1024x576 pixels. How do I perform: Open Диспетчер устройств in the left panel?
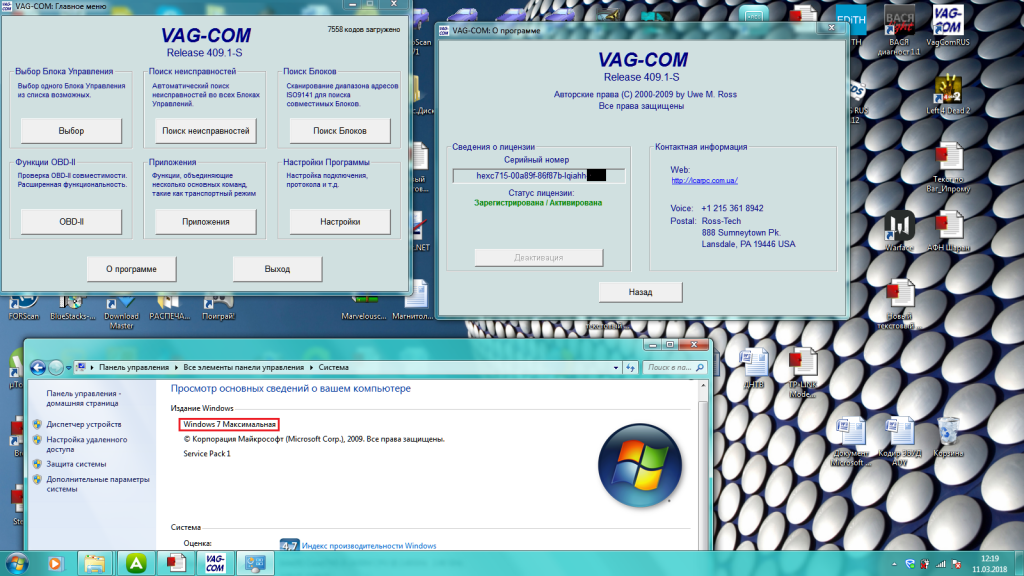click(x=84, y=424)
